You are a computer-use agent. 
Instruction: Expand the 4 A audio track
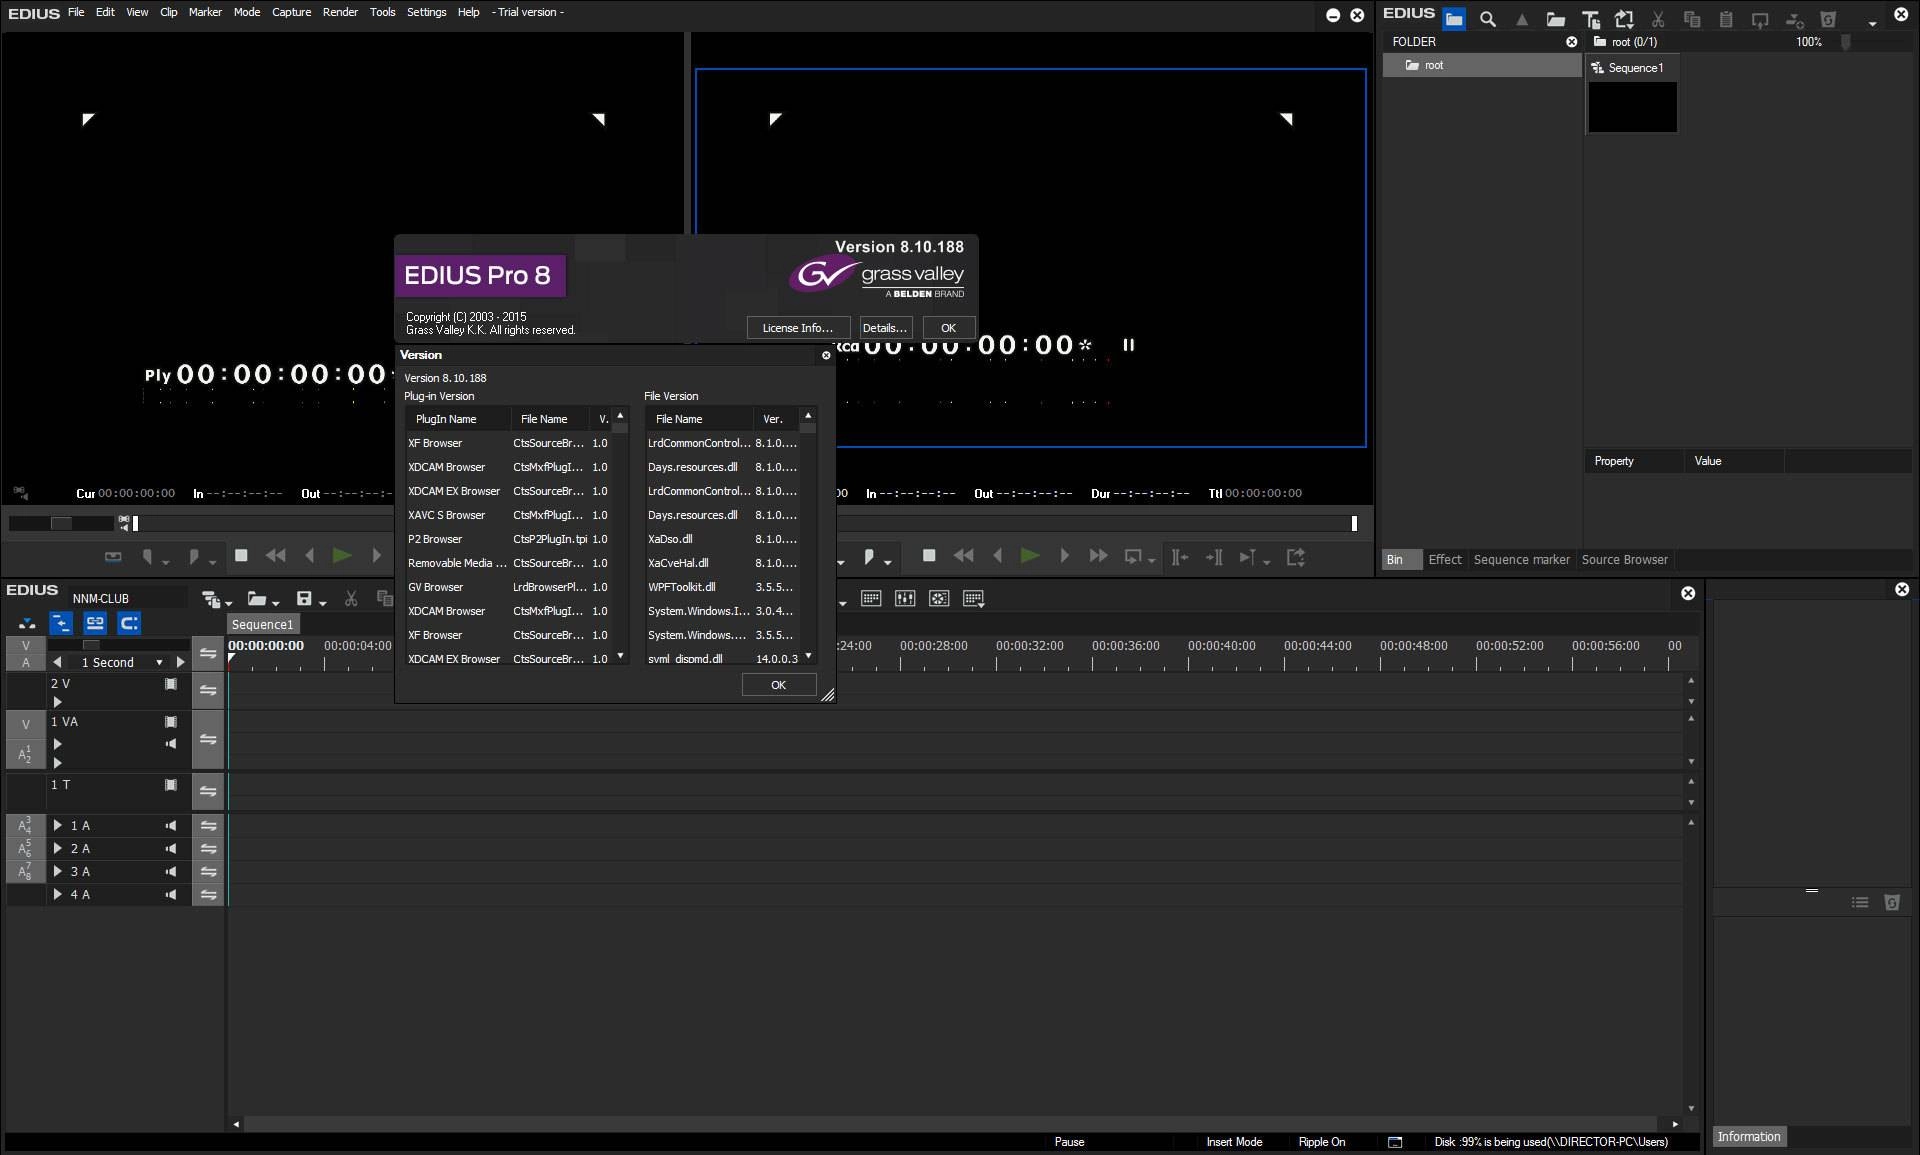[58, 895]
